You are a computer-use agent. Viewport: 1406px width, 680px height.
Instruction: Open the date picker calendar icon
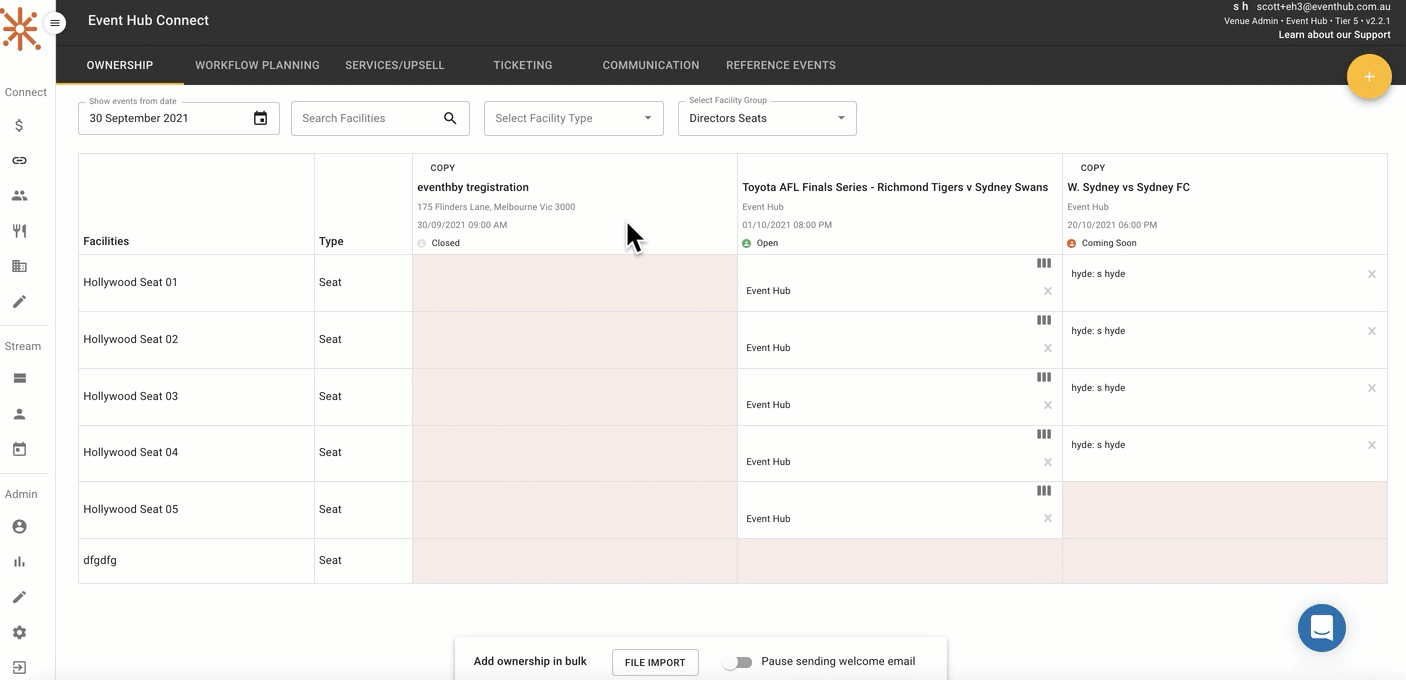(260, 118)
